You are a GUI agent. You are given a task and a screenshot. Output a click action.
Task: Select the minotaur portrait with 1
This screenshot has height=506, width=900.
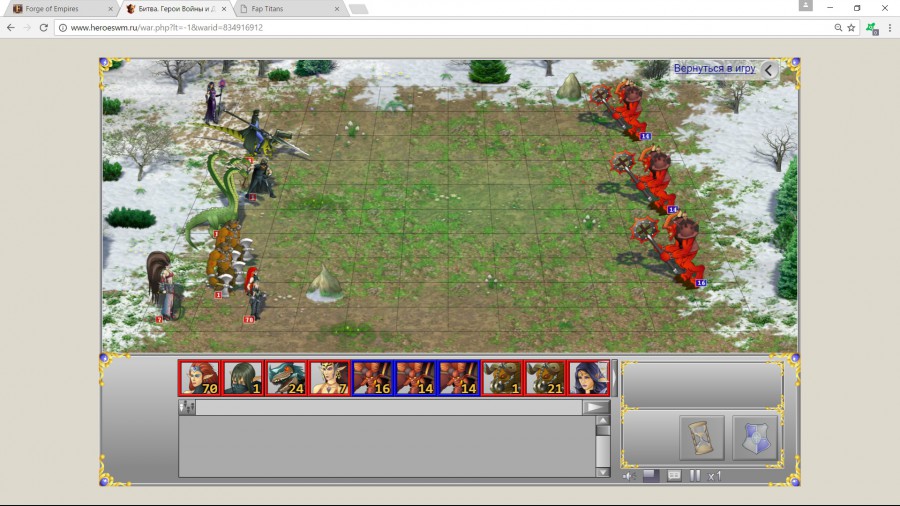click(502, 378)
